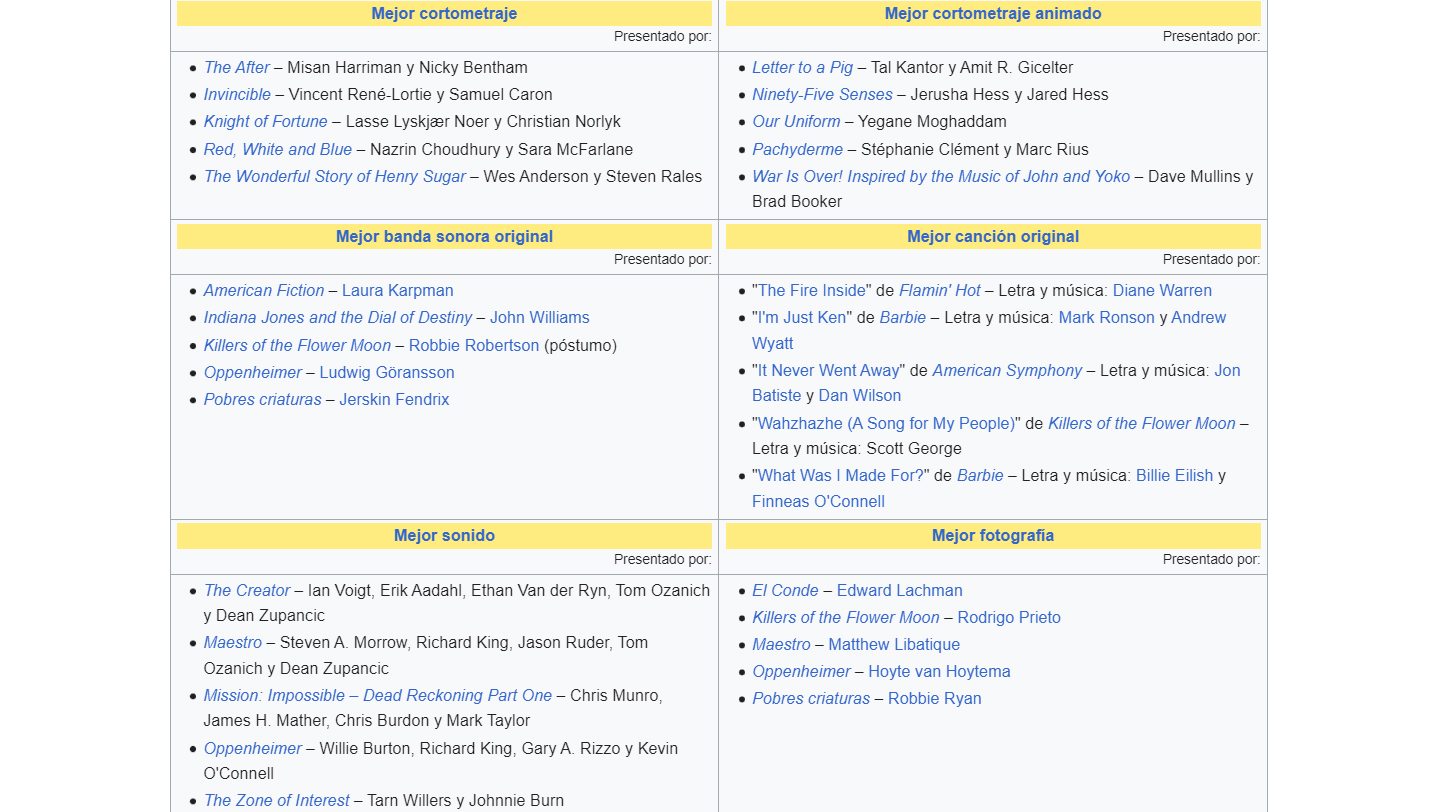Click the Billie Eilish link
Image resolution: width=1454 pixels, height=812 pixels.
coord(1175,476)
